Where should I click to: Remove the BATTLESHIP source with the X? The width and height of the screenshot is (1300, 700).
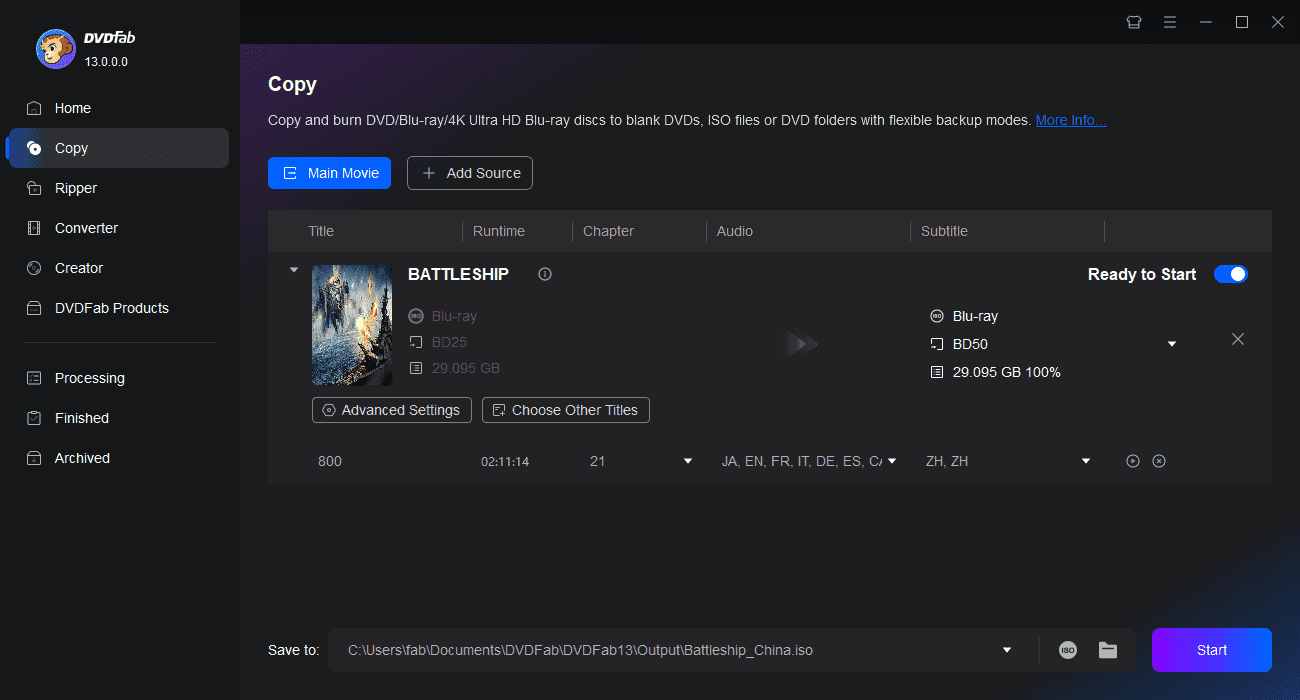point(1238,339)
